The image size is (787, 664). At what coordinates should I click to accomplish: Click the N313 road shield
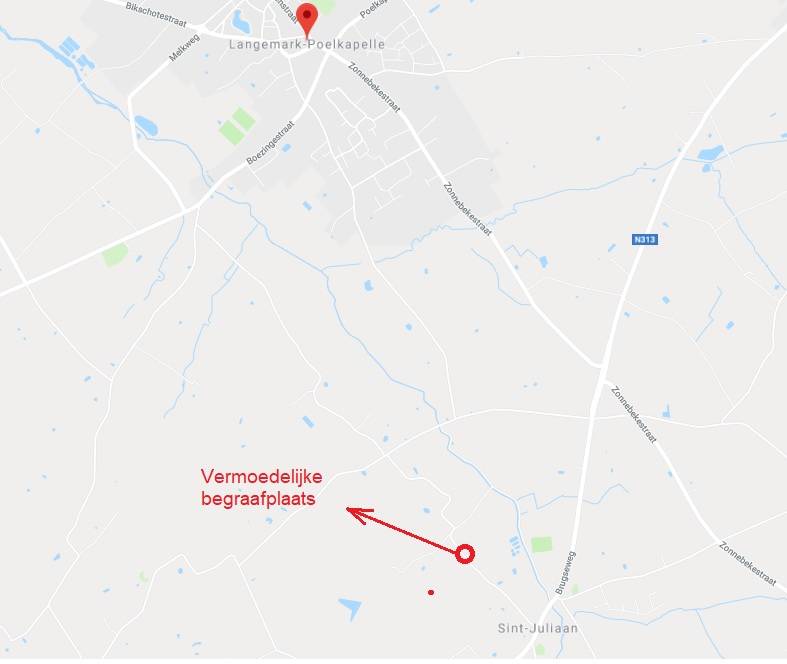pyautogui.click(x=644, y=239)
